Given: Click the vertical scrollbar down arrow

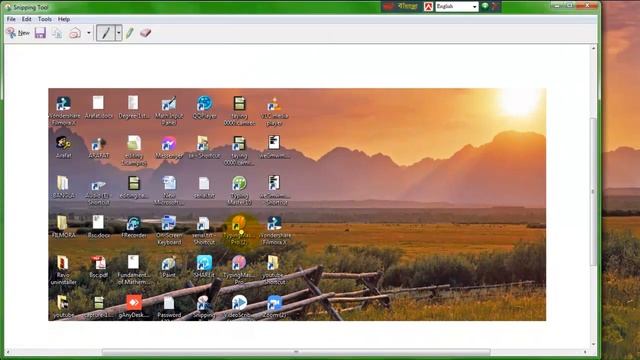Looking at the screenshot, I should (x=593, y=344).
